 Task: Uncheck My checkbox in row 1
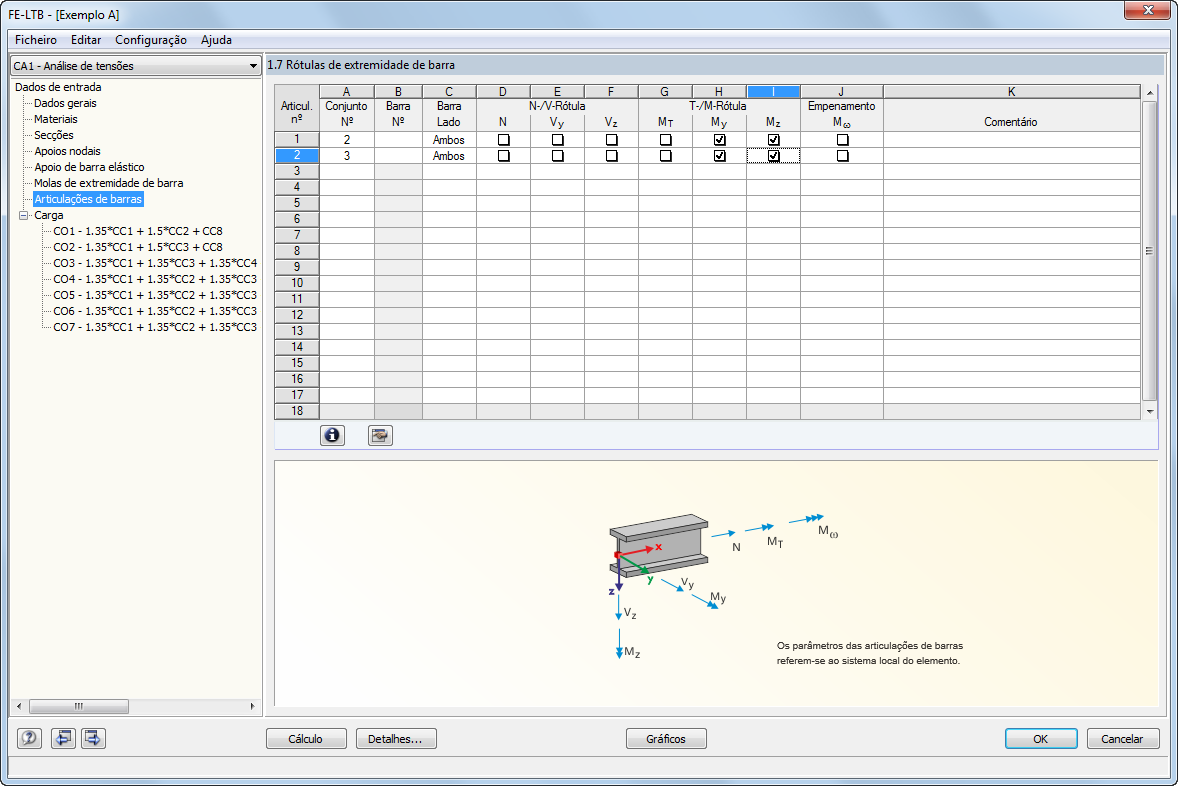pyautogui.click(x=720, y=140)
